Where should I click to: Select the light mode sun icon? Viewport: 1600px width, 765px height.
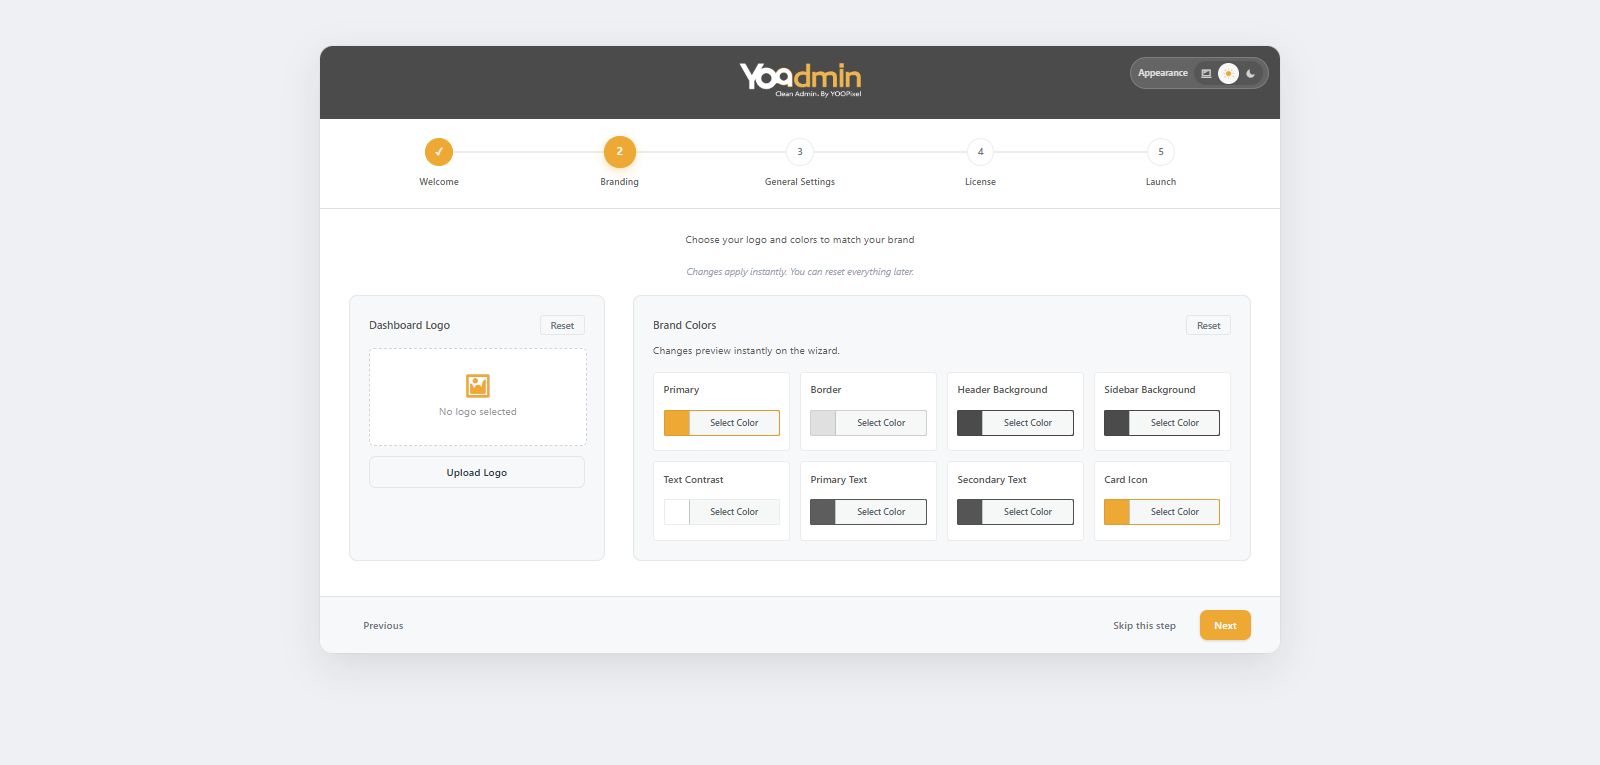click(1228, 73)
